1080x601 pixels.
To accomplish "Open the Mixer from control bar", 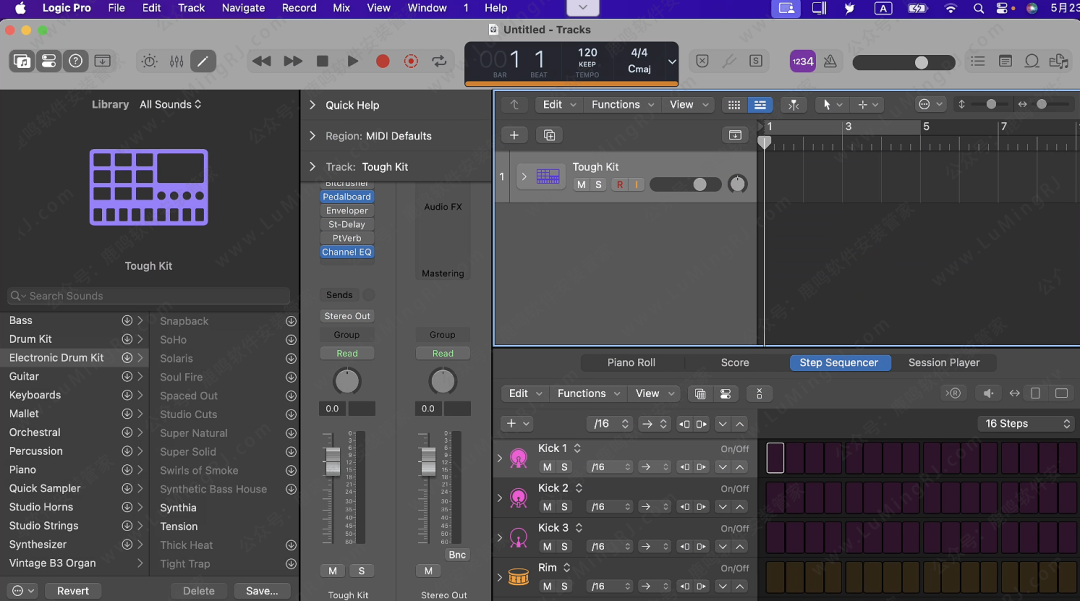I will coord(176,61).
